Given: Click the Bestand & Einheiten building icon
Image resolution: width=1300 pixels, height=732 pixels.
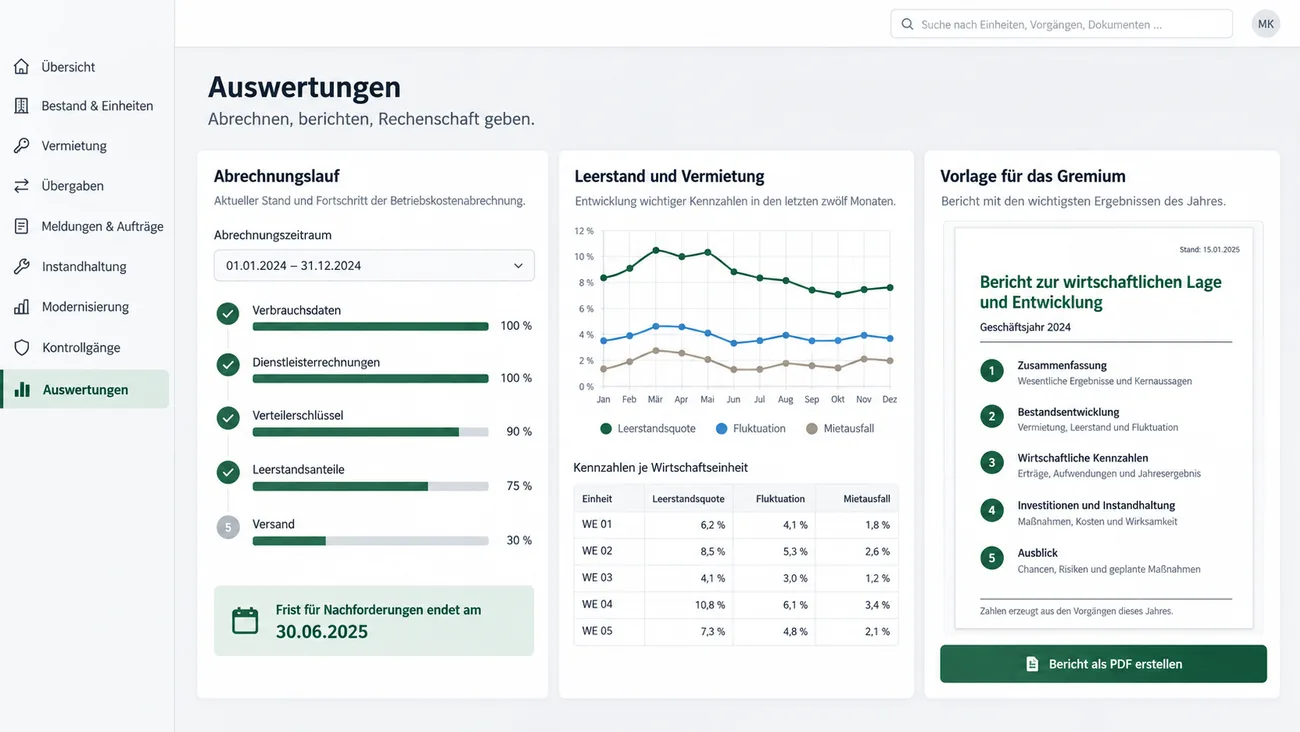Looking at the screenshot, I should (x=21, y=106).
